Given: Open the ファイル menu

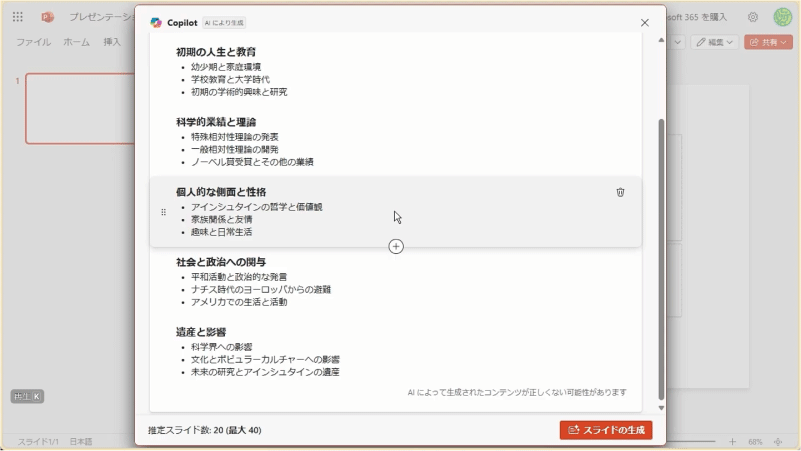Looking at the screenshot, I should click(34, 42).
